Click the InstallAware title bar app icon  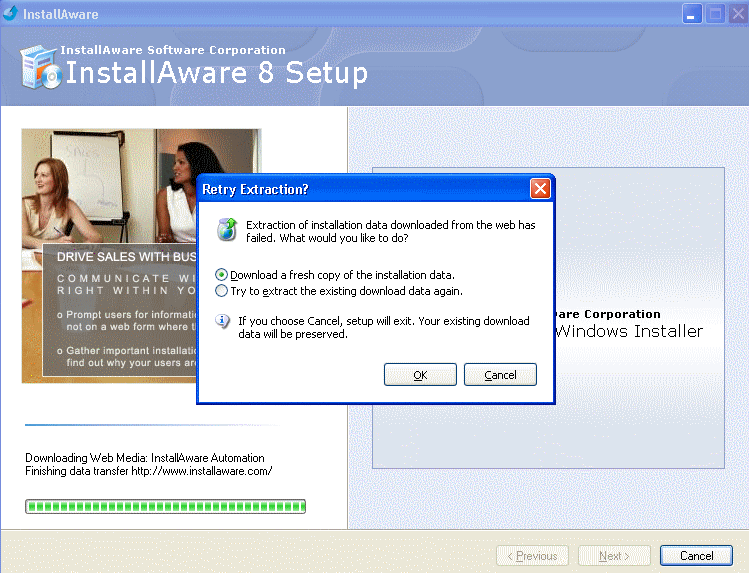click(x=10, y=13)
